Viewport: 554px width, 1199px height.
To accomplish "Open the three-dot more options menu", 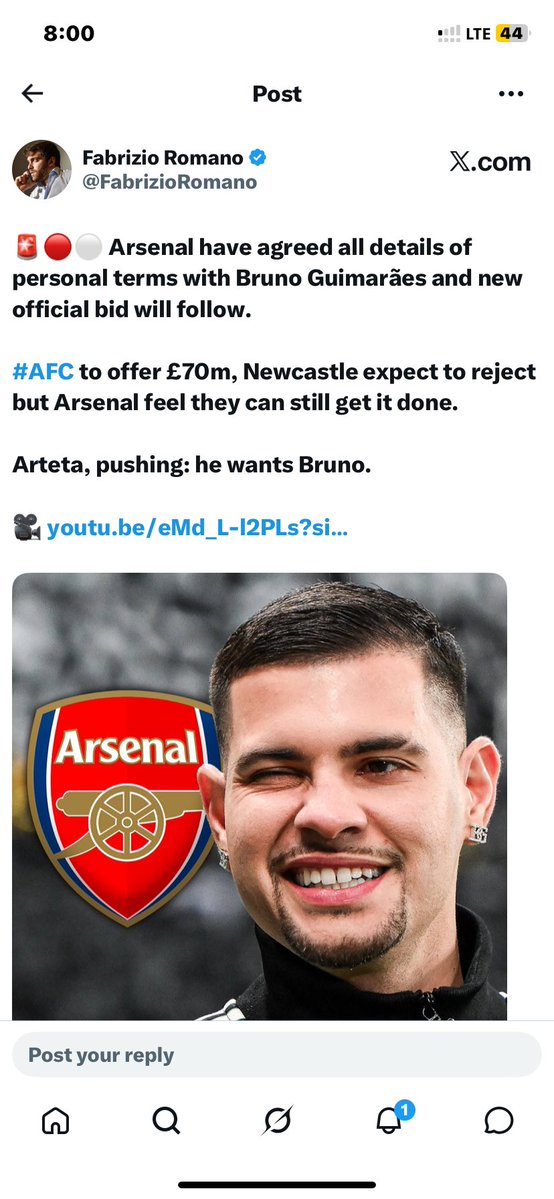I will 510,94.
